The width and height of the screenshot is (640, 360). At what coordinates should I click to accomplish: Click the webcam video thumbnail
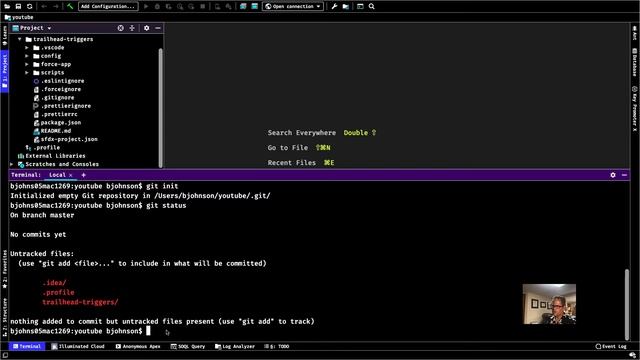click(549, 304)
